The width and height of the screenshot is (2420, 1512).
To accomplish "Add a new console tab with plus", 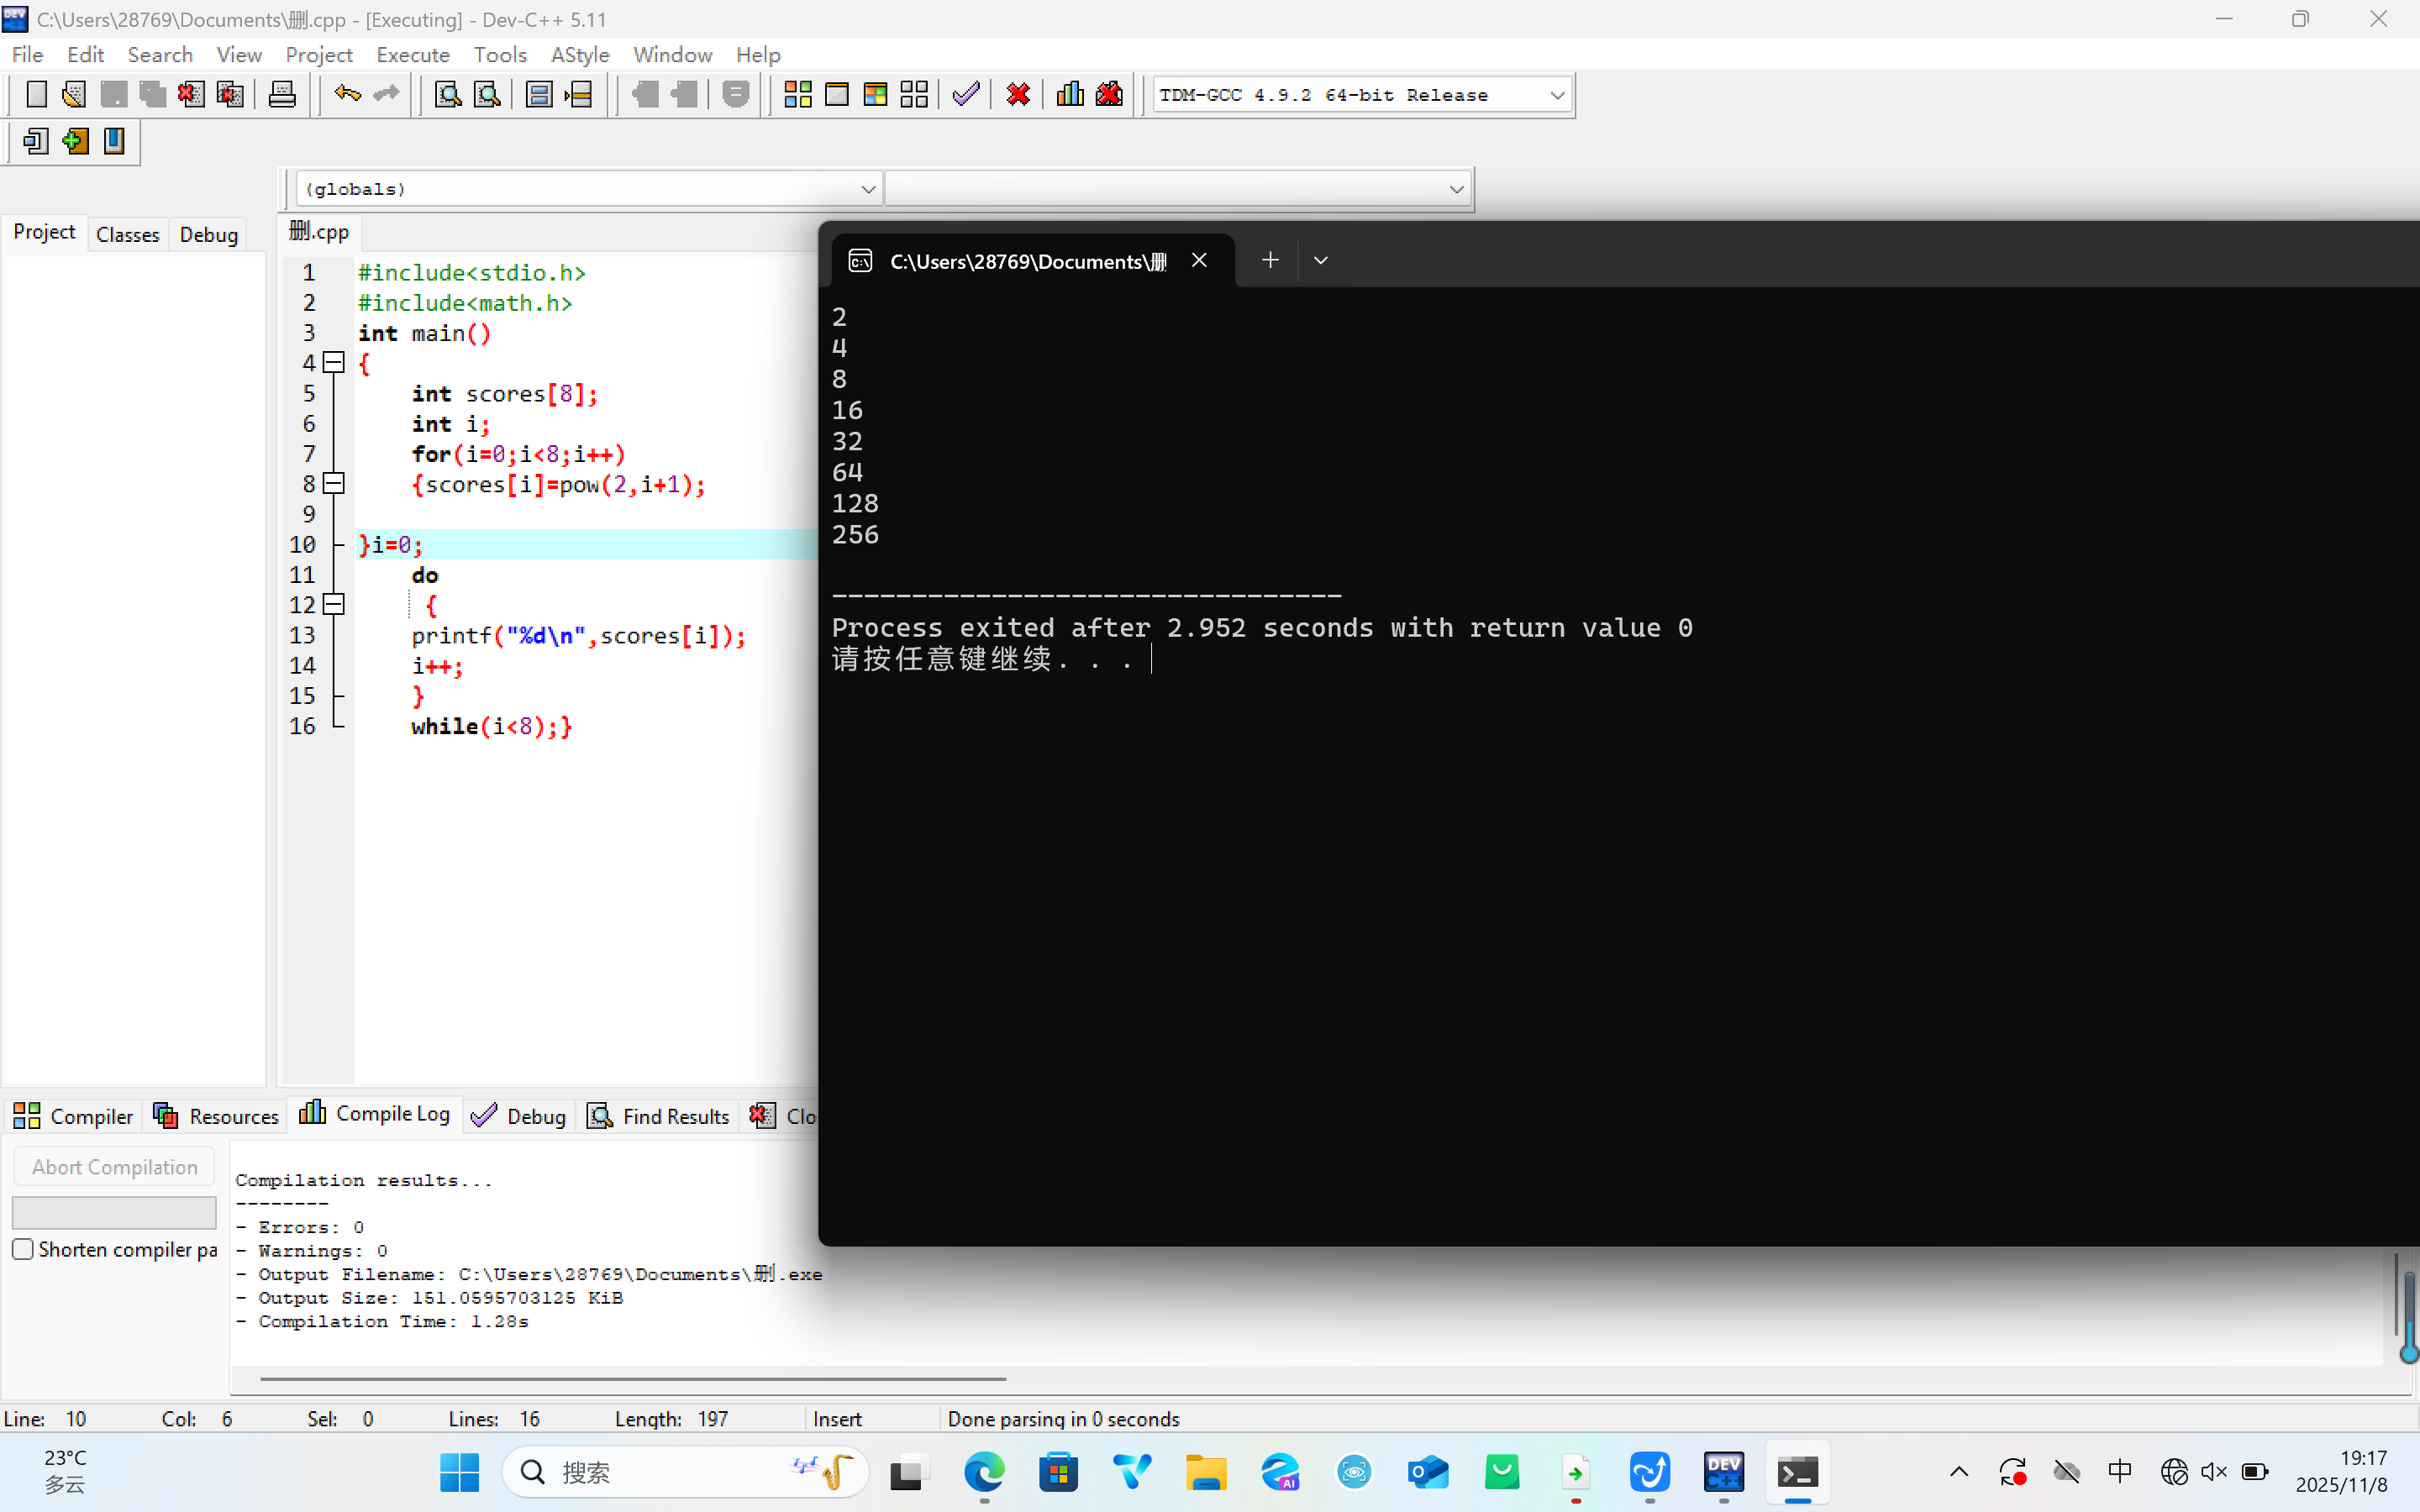I will pyautogui.click(x=1270, y=261).
